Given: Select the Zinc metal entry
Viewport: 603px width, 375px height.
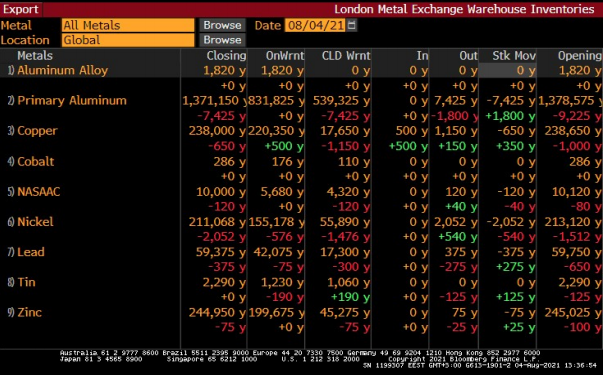Looking at the screenshot, I should [x=29, y=312].
